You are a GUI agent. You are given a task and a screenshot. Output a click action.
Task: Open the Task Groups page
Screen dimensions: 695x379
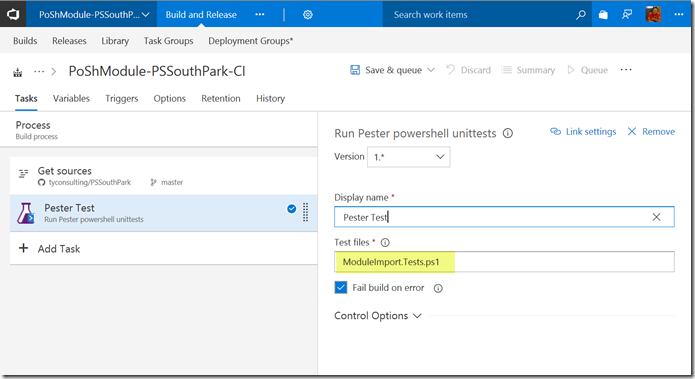point(168,41)
